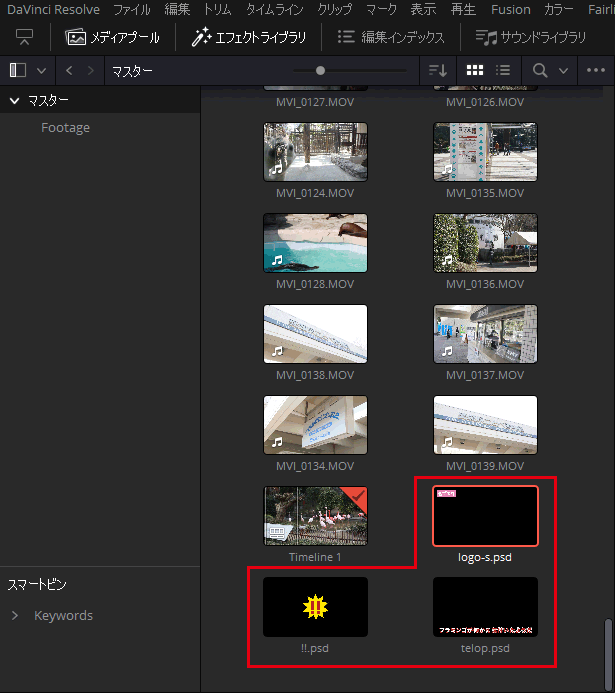Open the マーク menu
The width and height of the screenshot is (615, 693).
pos(381,9)
